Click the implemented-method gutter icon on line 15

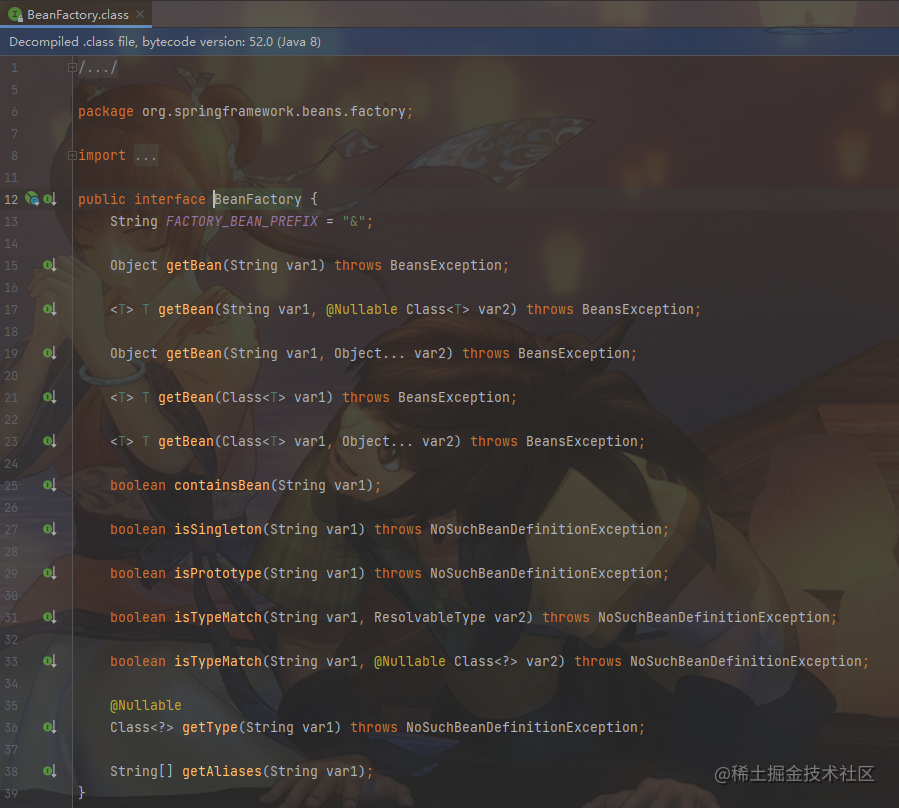pyautogui.click(x=50, y=265)
